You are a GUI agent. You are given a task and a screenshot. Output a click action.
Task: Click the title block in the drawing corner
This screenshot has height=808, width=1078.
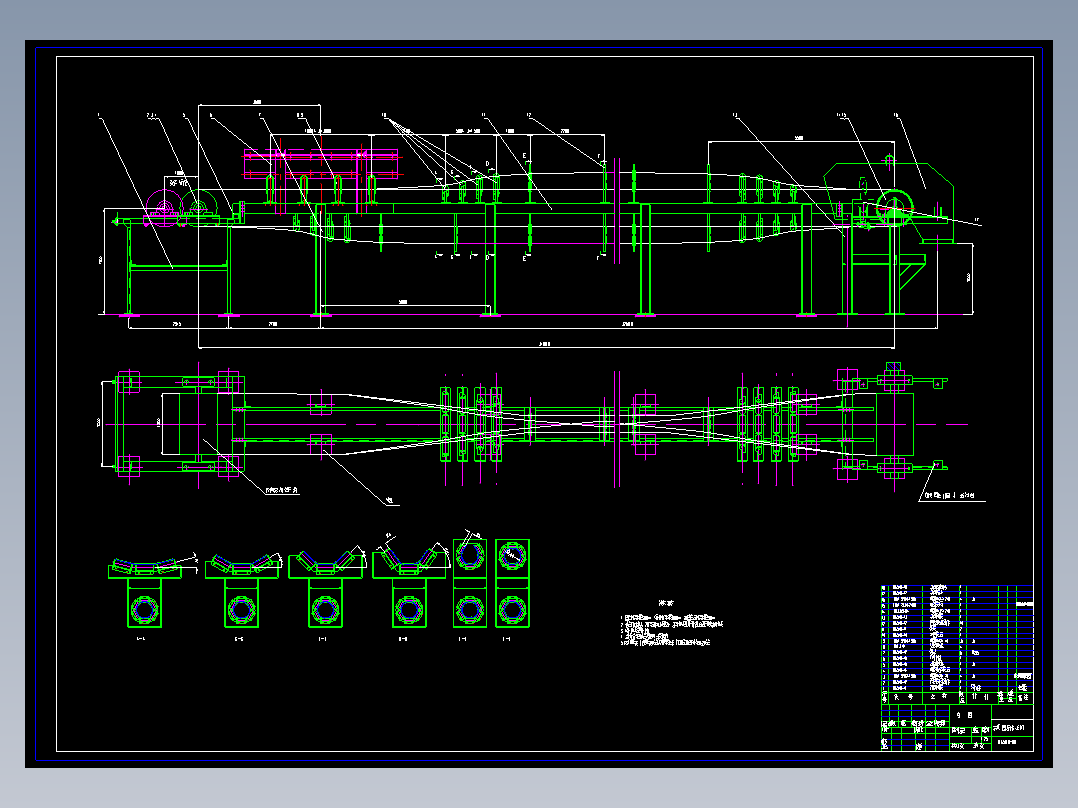click(x=957, y=728)
